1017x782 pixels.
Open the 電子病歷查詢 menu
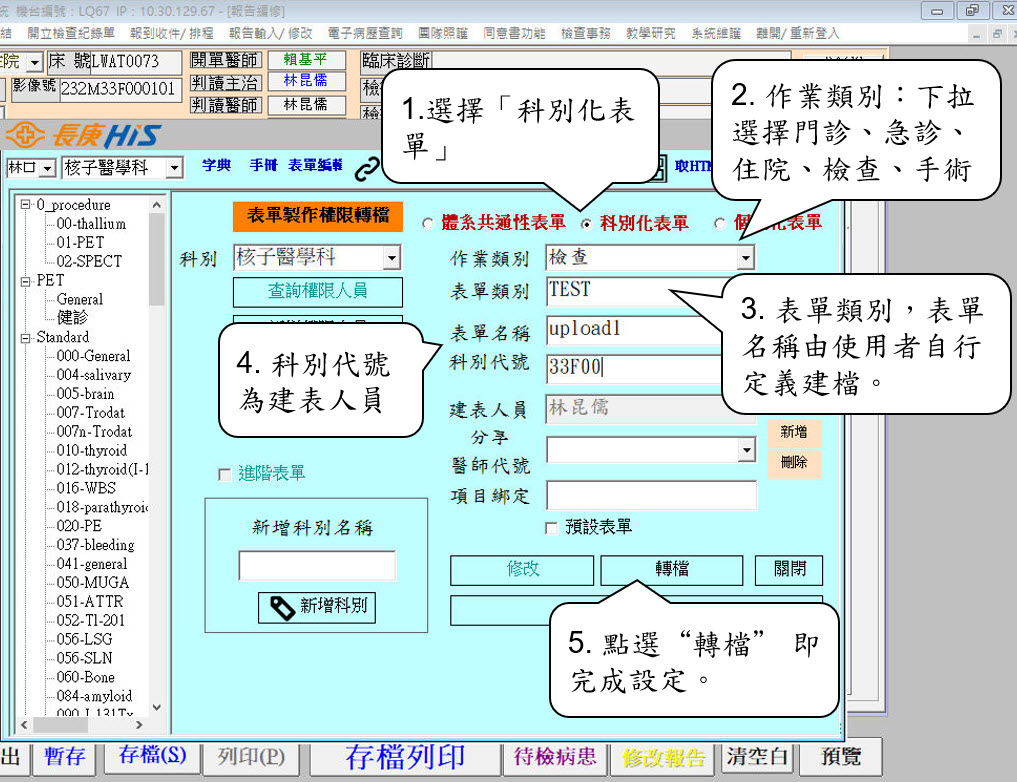[x=362, y=33]
